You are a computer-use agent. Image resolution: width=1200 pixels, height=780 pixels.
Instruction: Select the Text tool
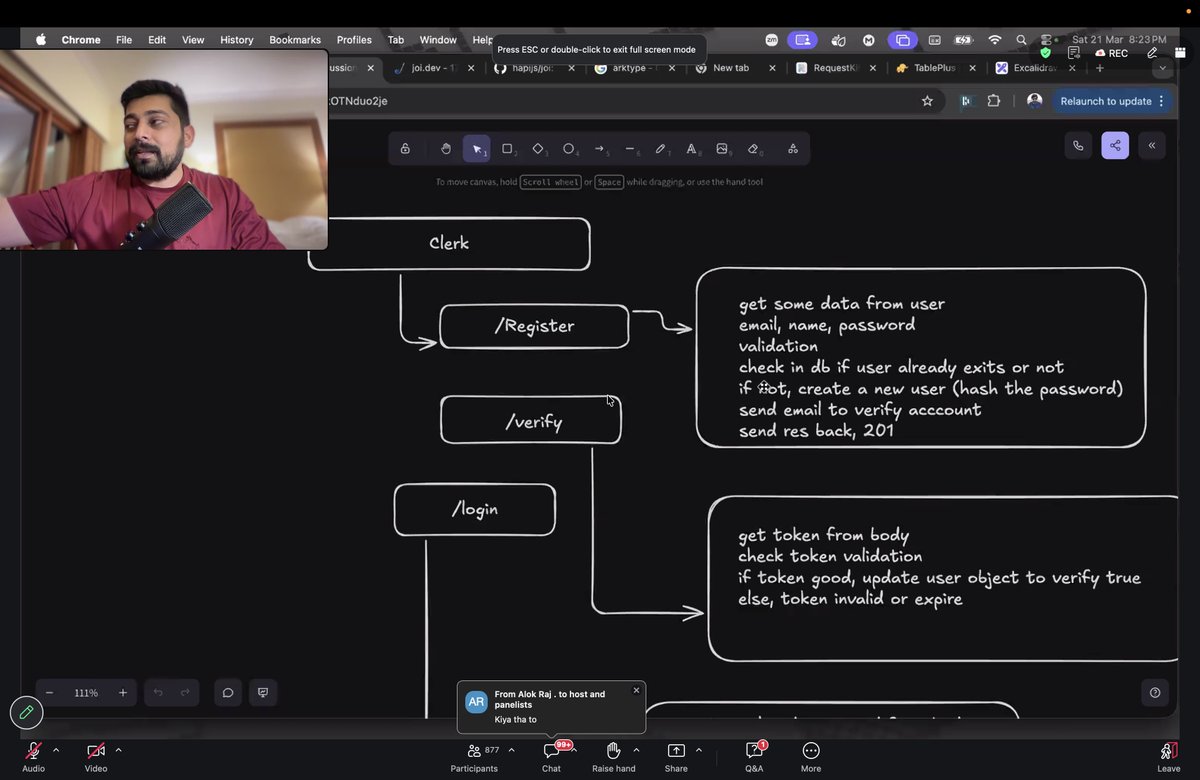(691, 148)
